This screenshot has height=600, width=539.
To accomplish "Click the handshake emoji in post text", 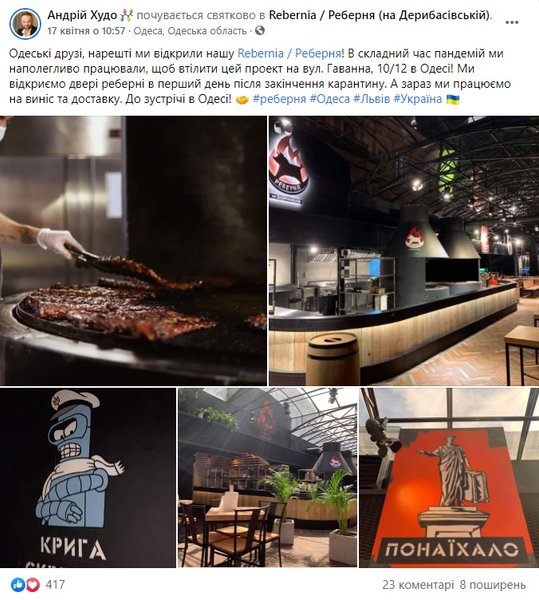I will click(x=242, y=99).
